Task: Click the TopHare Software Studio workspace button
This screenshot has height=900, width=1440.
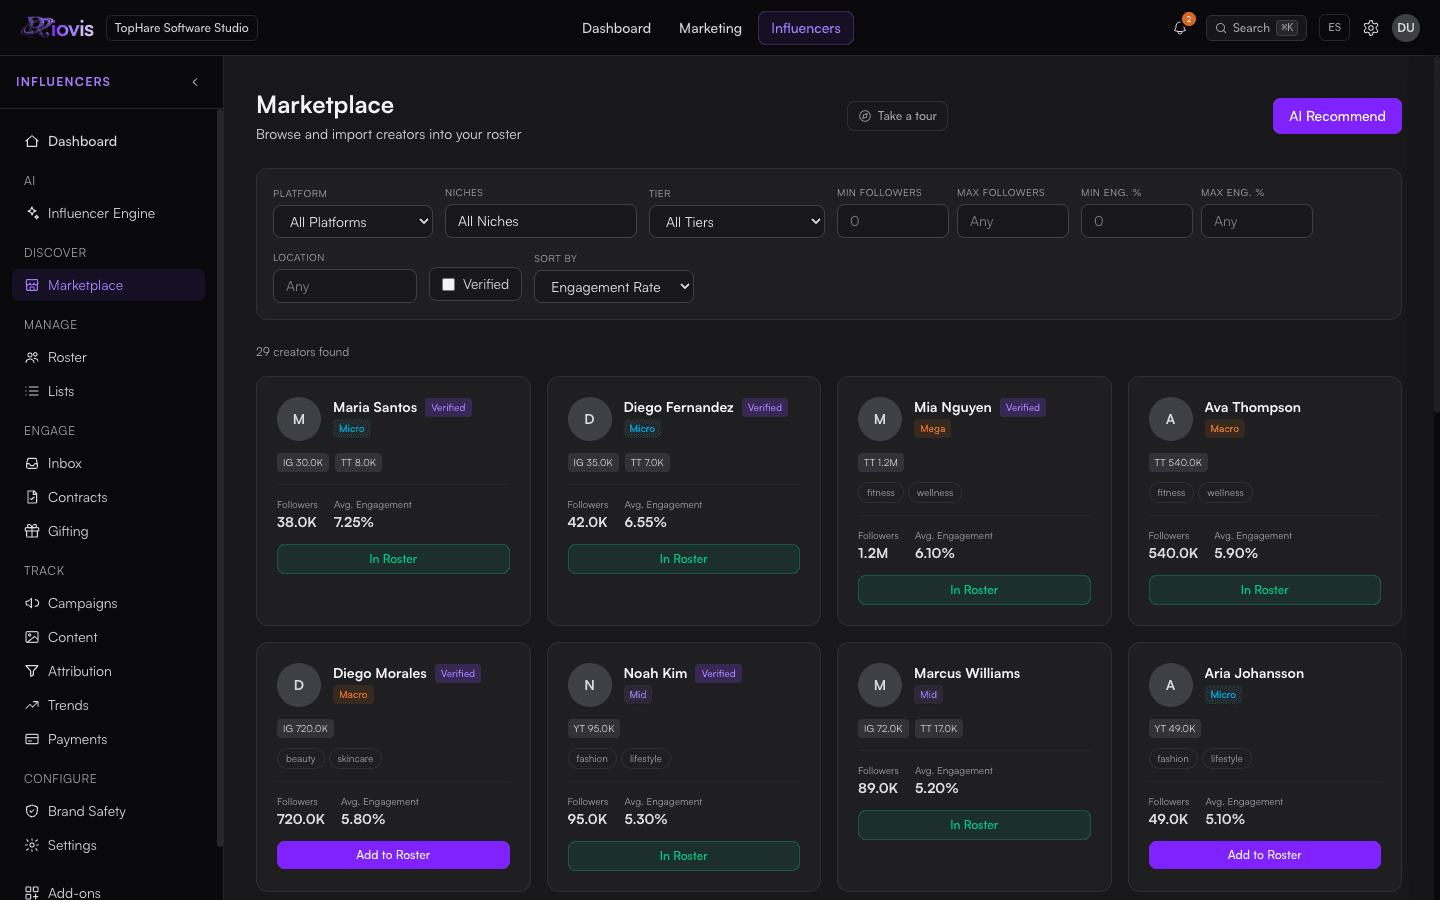Action: point(182,28)
